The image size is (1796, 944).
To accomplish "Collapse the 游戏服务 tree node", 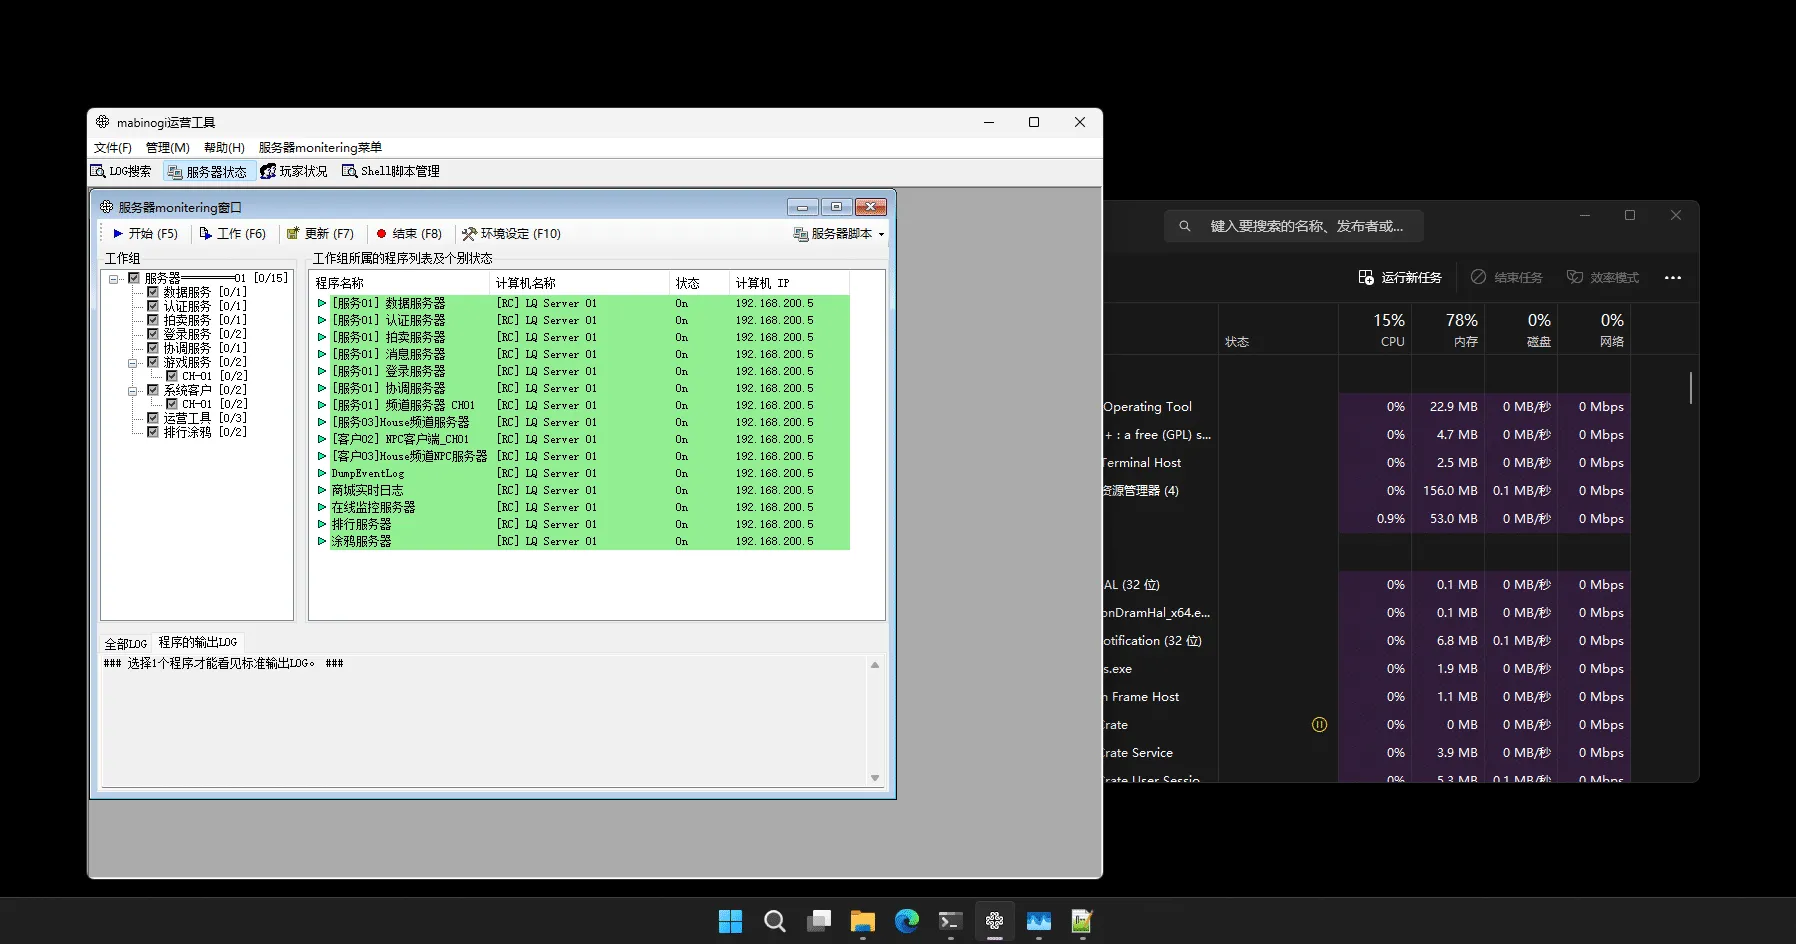I will pos(133,363).
